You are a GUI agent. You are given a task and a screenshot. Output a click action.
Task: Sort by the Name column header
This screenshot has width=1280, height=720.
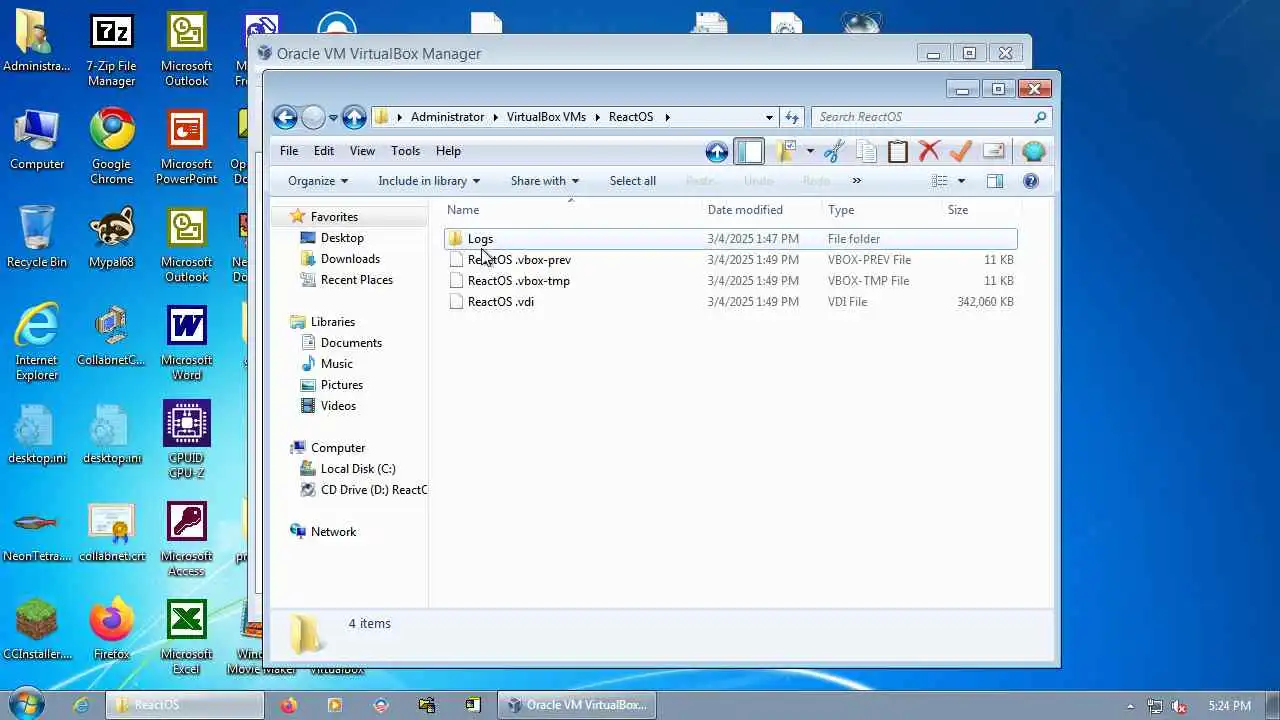[x=463, y=210]
